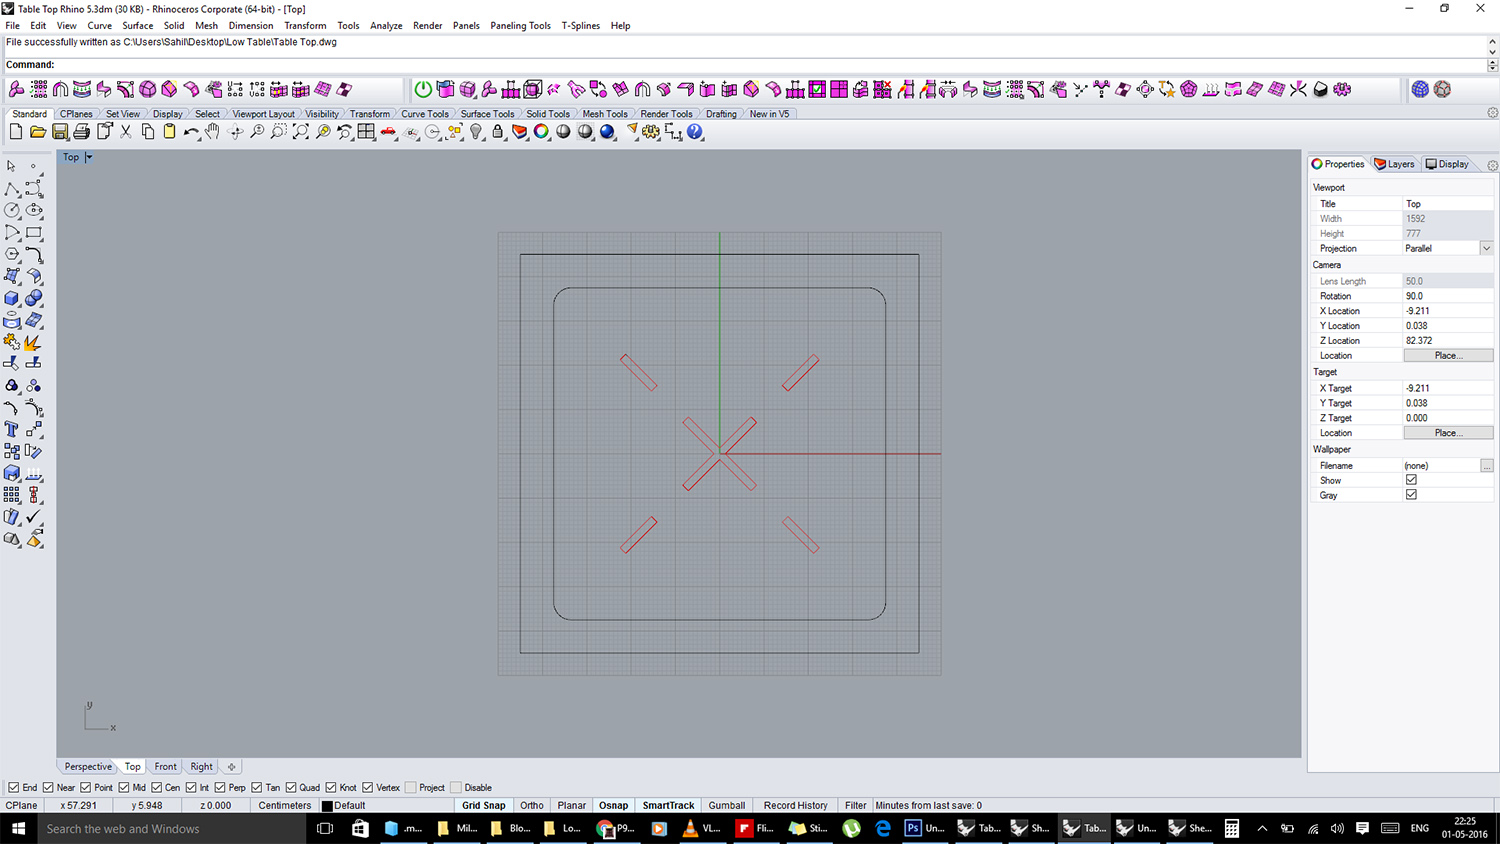Open the color wheel properties icon
This screenshot has width=1500, height=844.
[541, 132]
